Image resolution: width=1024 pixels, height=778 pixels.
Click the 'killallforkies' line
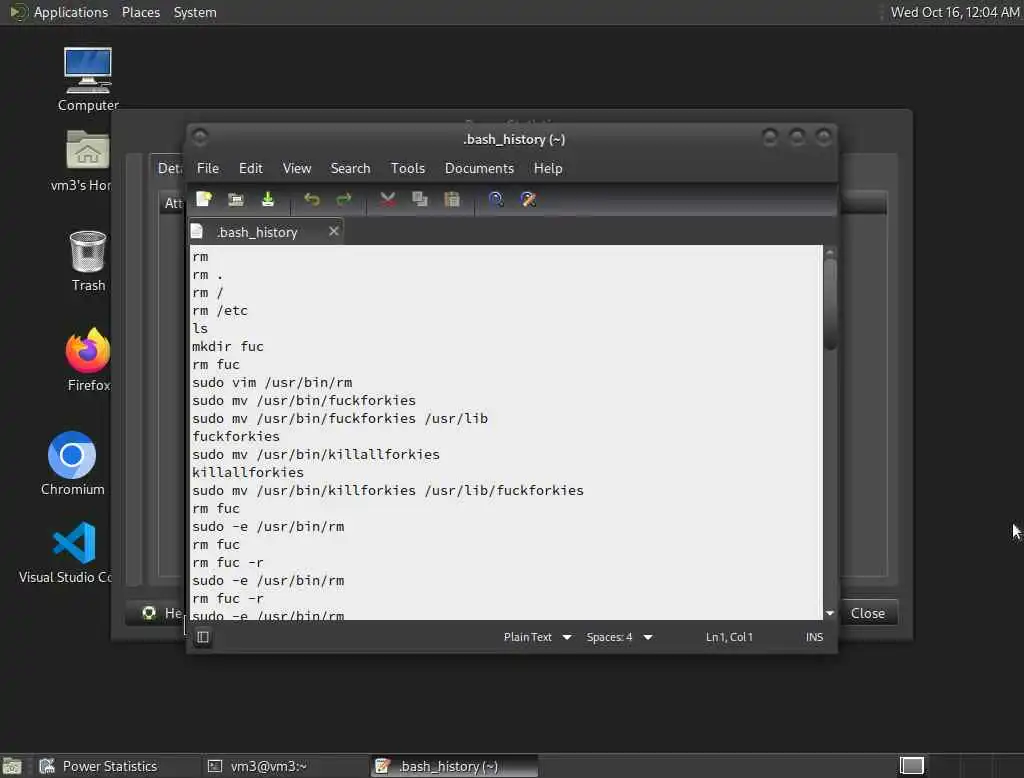[248, 472]
